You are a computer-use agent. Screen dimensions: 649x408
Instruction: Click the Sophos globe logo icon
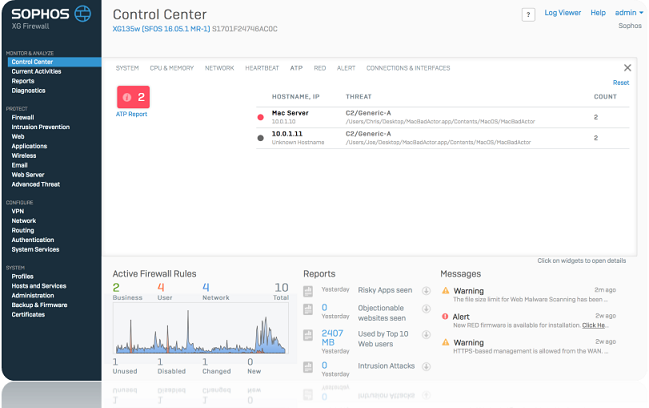pos(82,14)
